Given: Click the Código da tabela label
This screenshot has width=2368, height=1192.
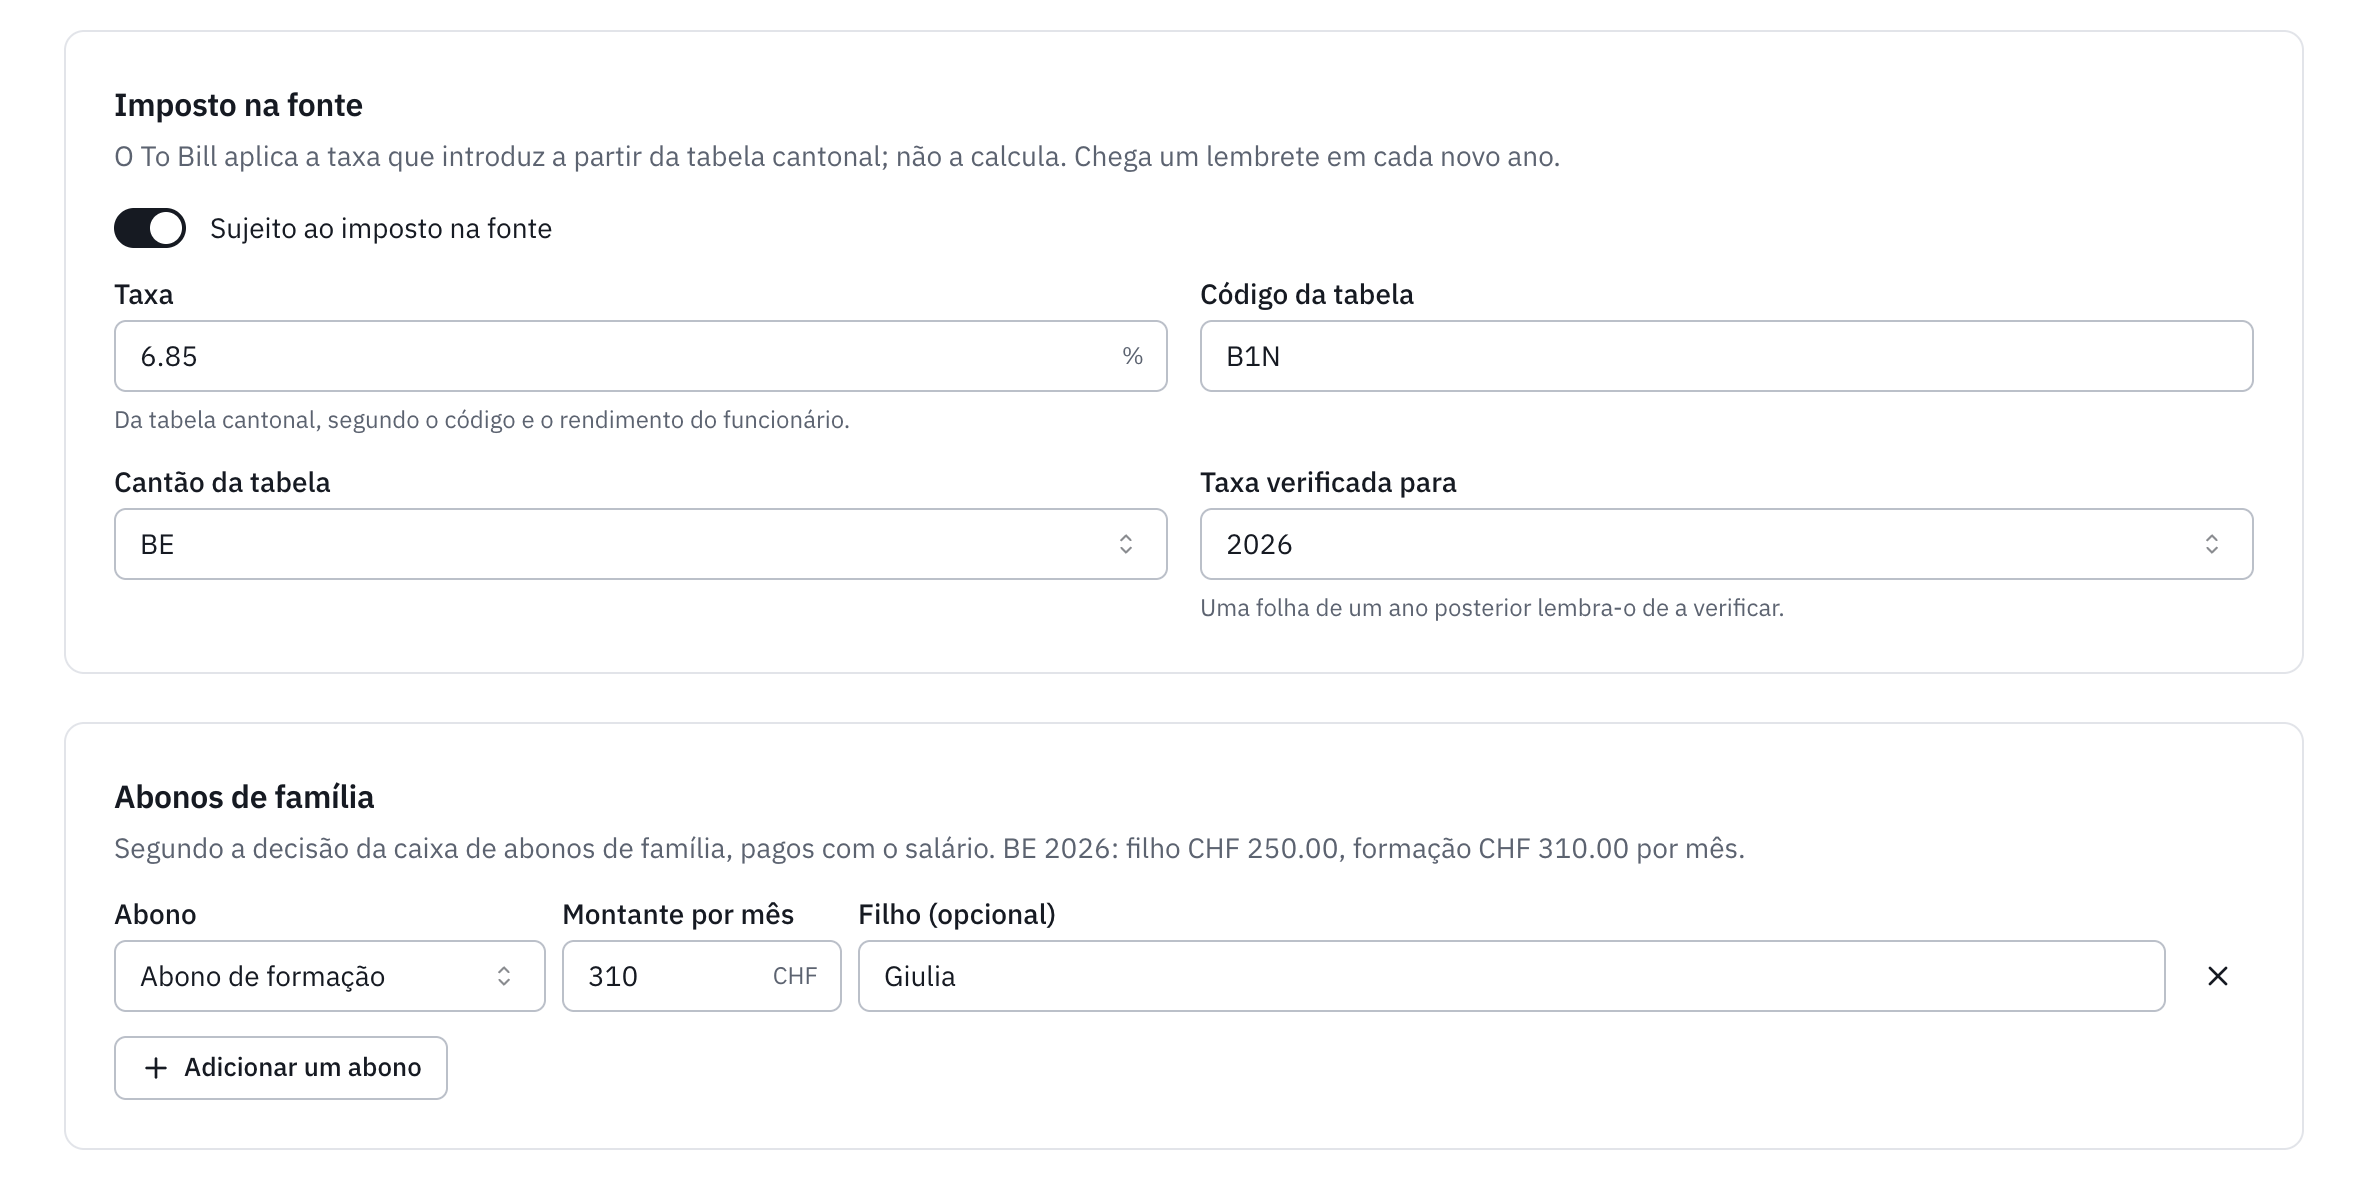Looking at the screenshot, I should coord(1307,294).
